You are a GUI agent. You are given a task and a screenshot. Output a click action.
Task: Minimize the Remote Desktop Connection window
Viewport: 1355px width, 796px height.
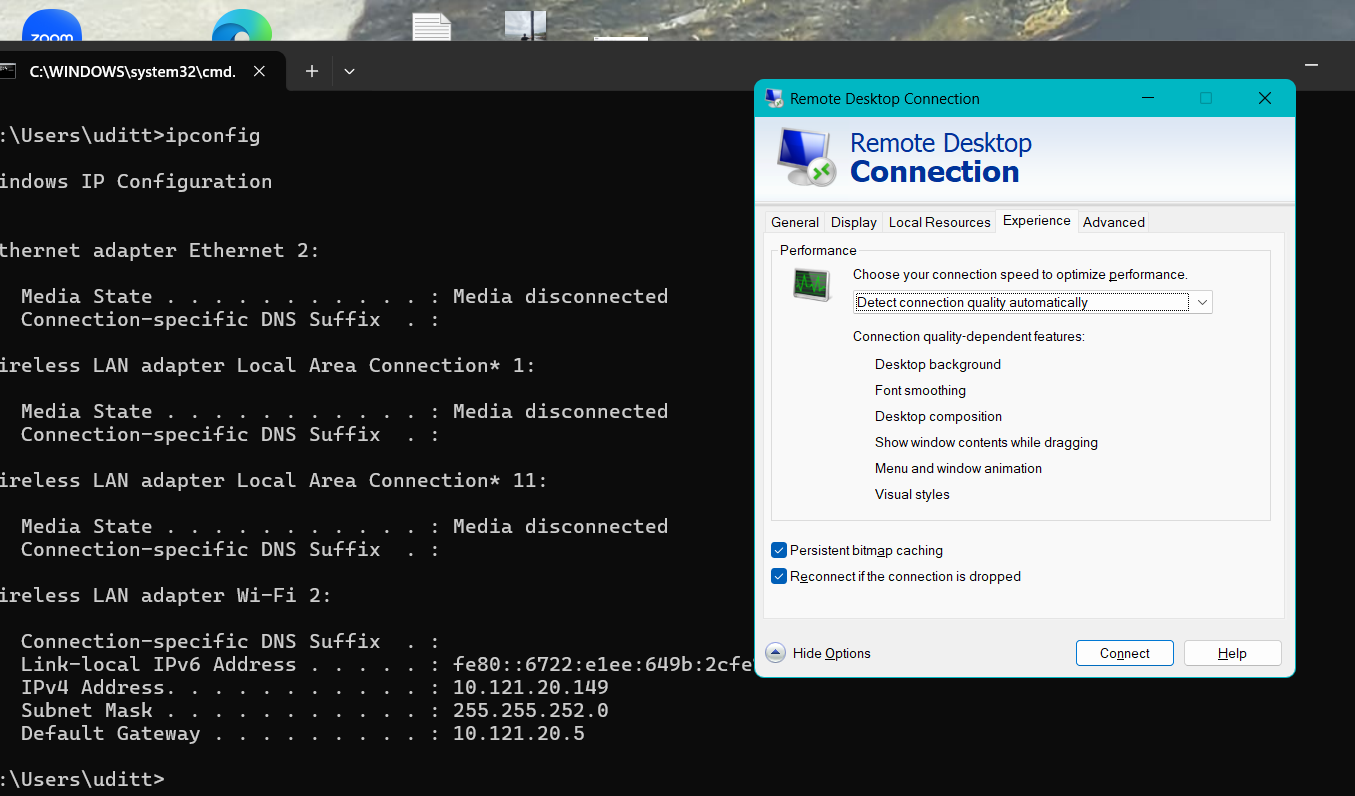(1147, 98)
